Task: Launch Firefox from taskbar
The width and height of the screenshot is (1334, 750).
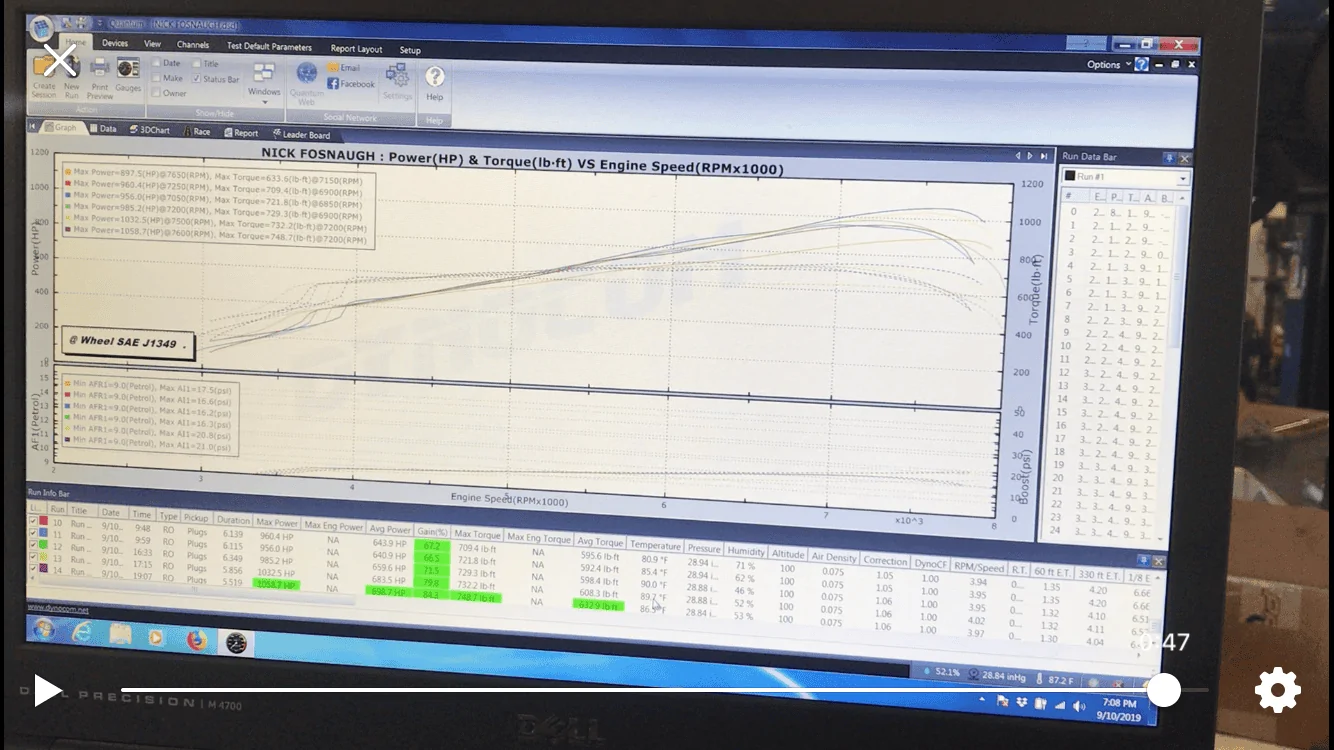Action: click(196, 639)
